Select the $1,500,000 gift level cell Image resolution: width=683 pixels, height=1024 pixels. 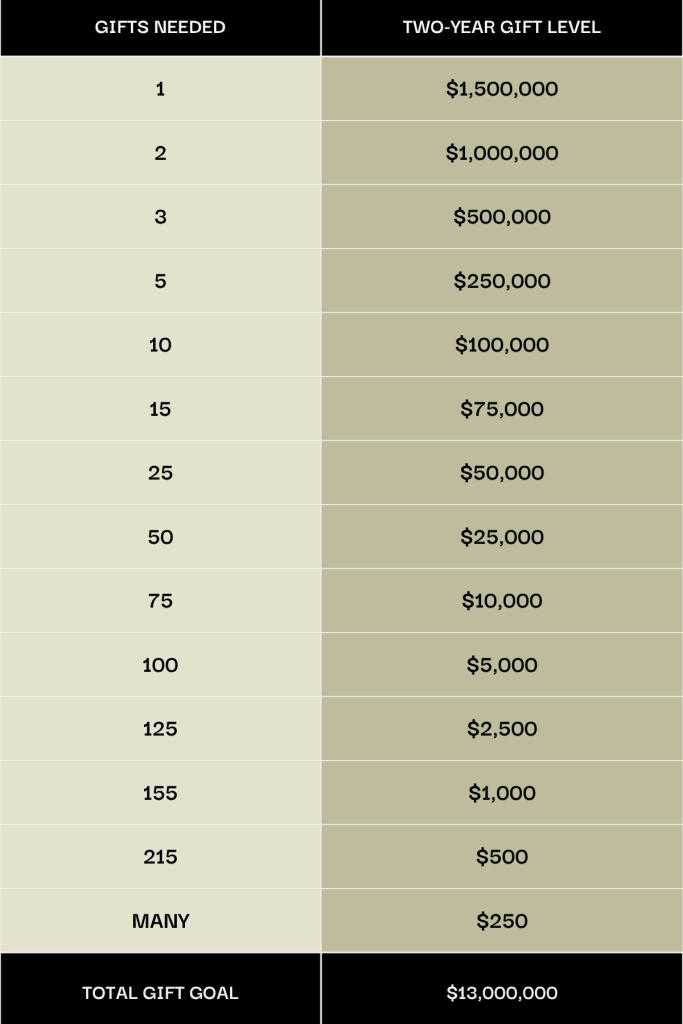tap(501, 89)
